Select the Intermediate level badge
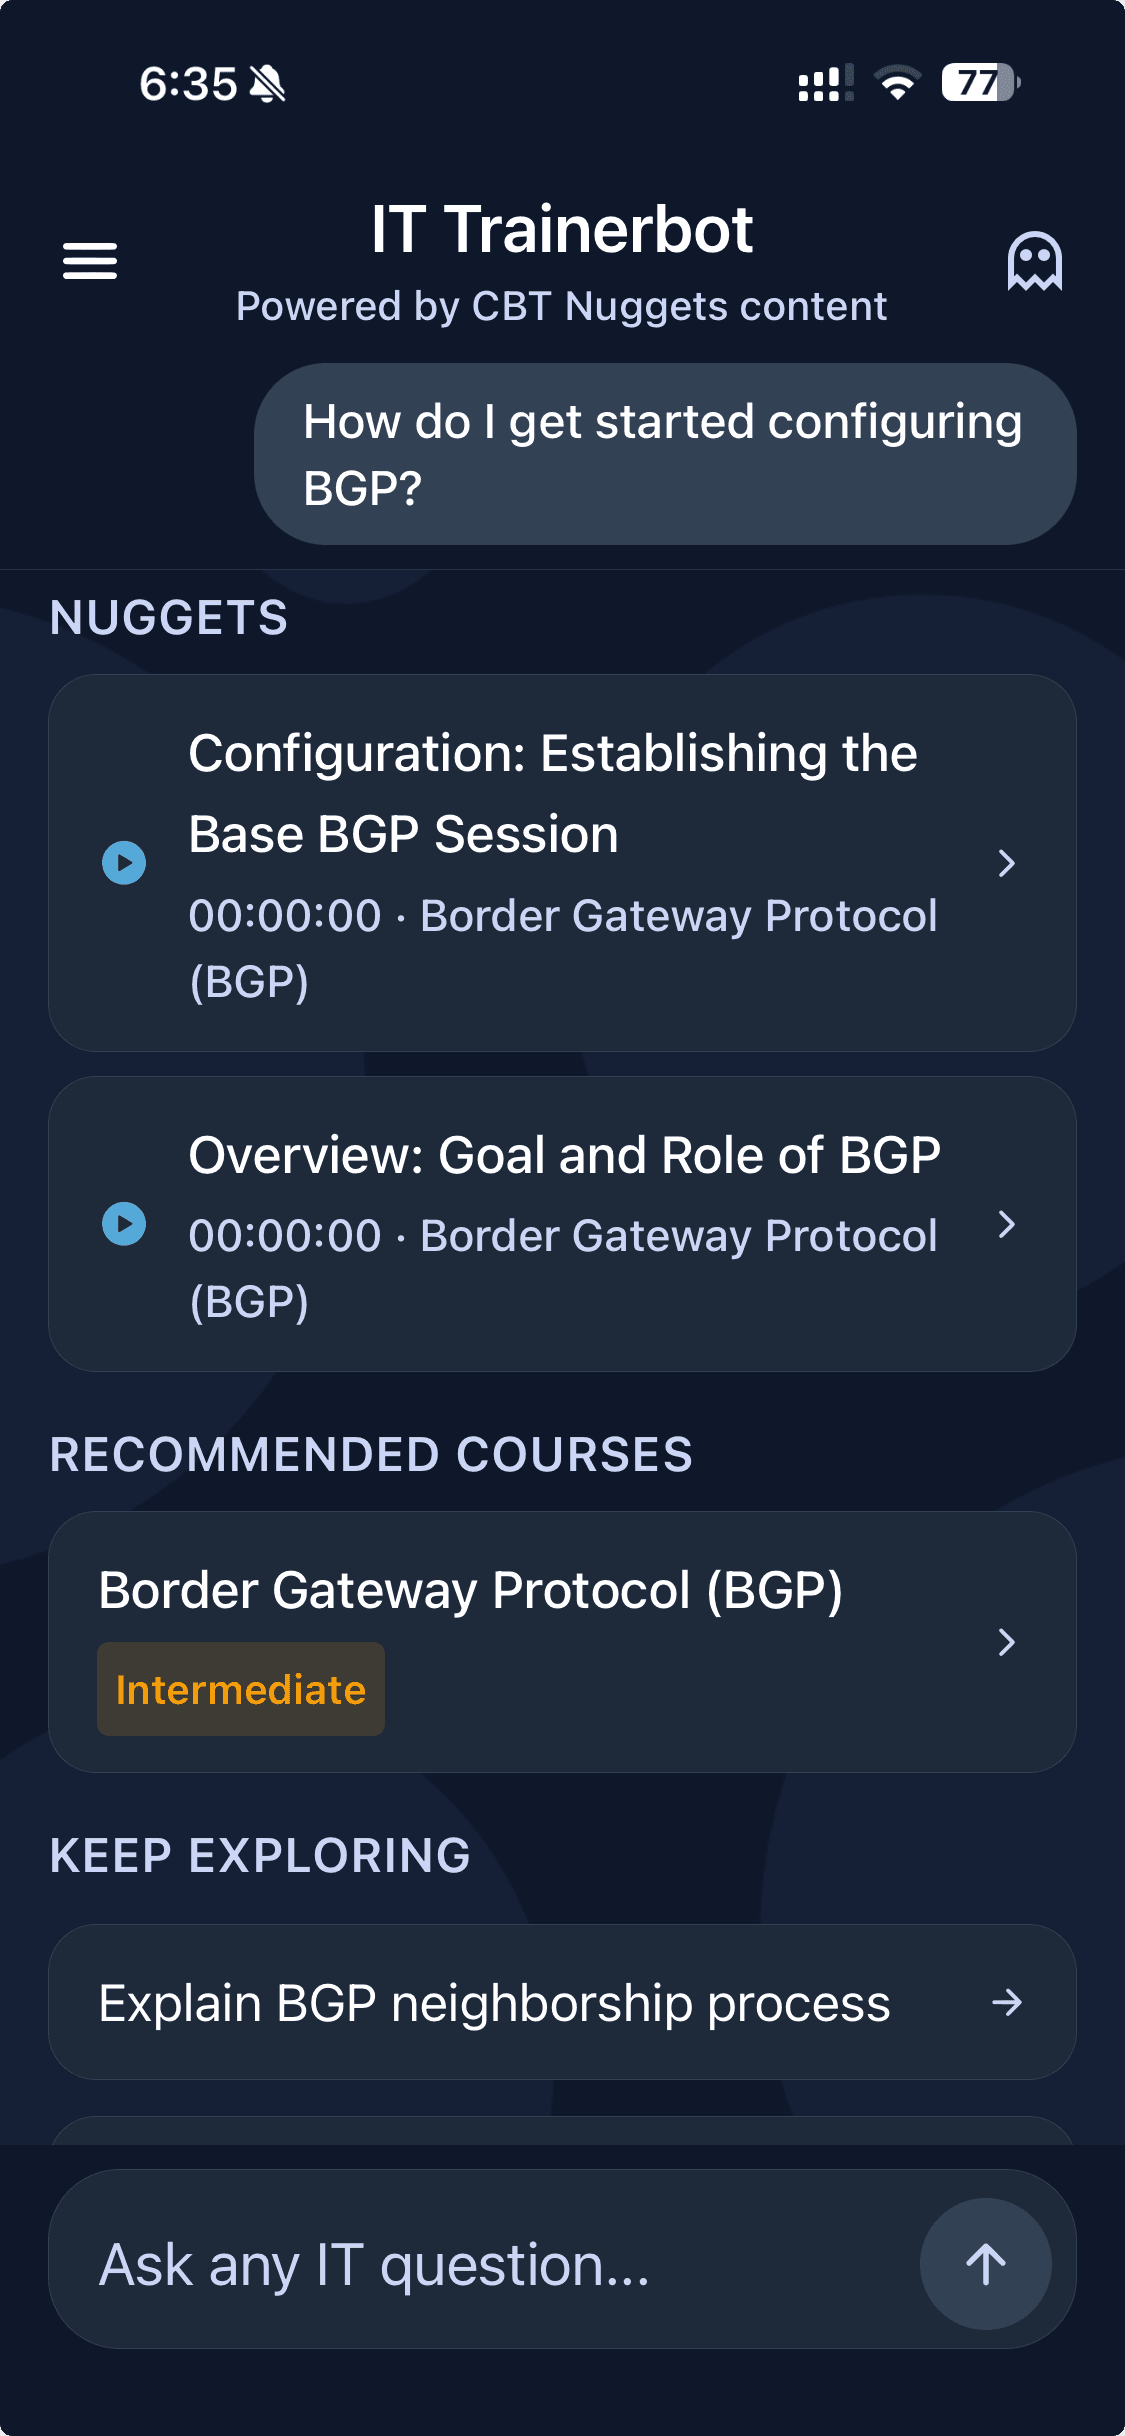 241,1689
